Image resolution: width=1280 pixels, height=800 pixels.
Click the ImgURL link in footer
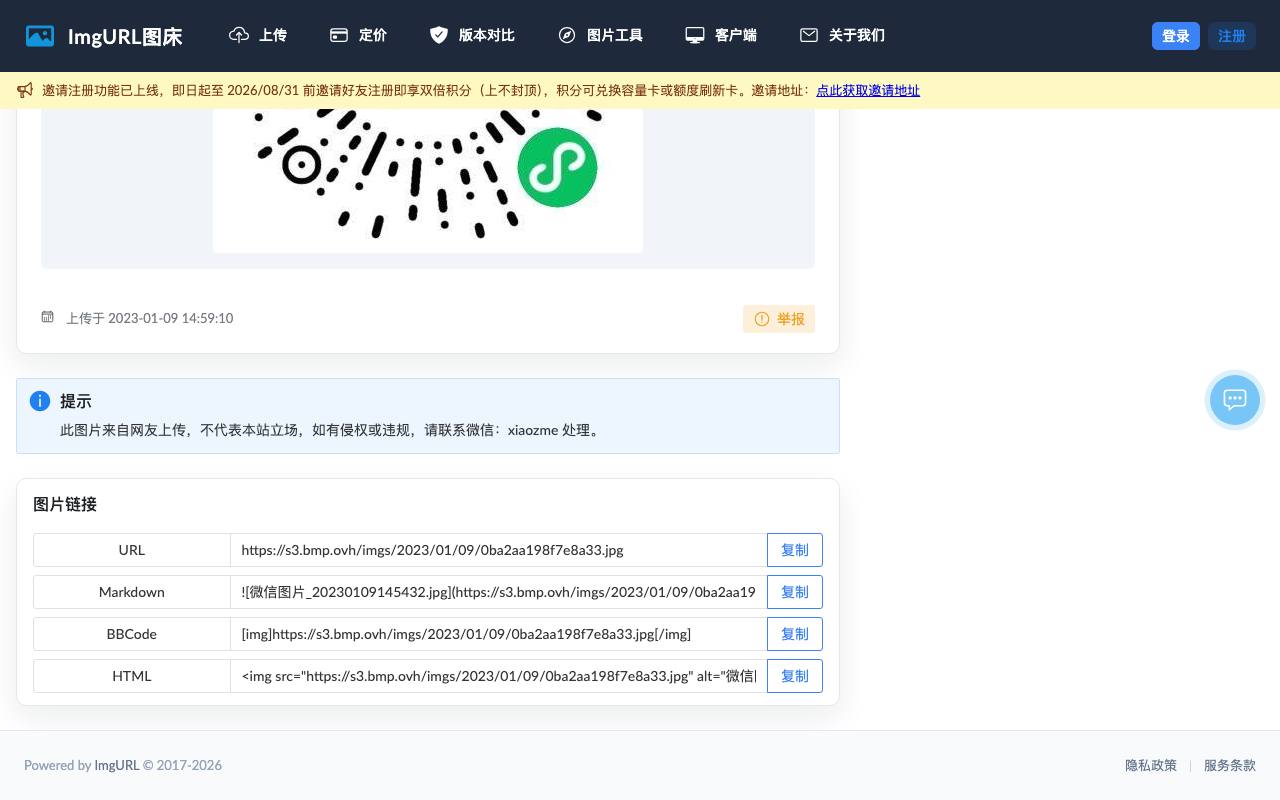pyautogui.click(x=117, y=765)
